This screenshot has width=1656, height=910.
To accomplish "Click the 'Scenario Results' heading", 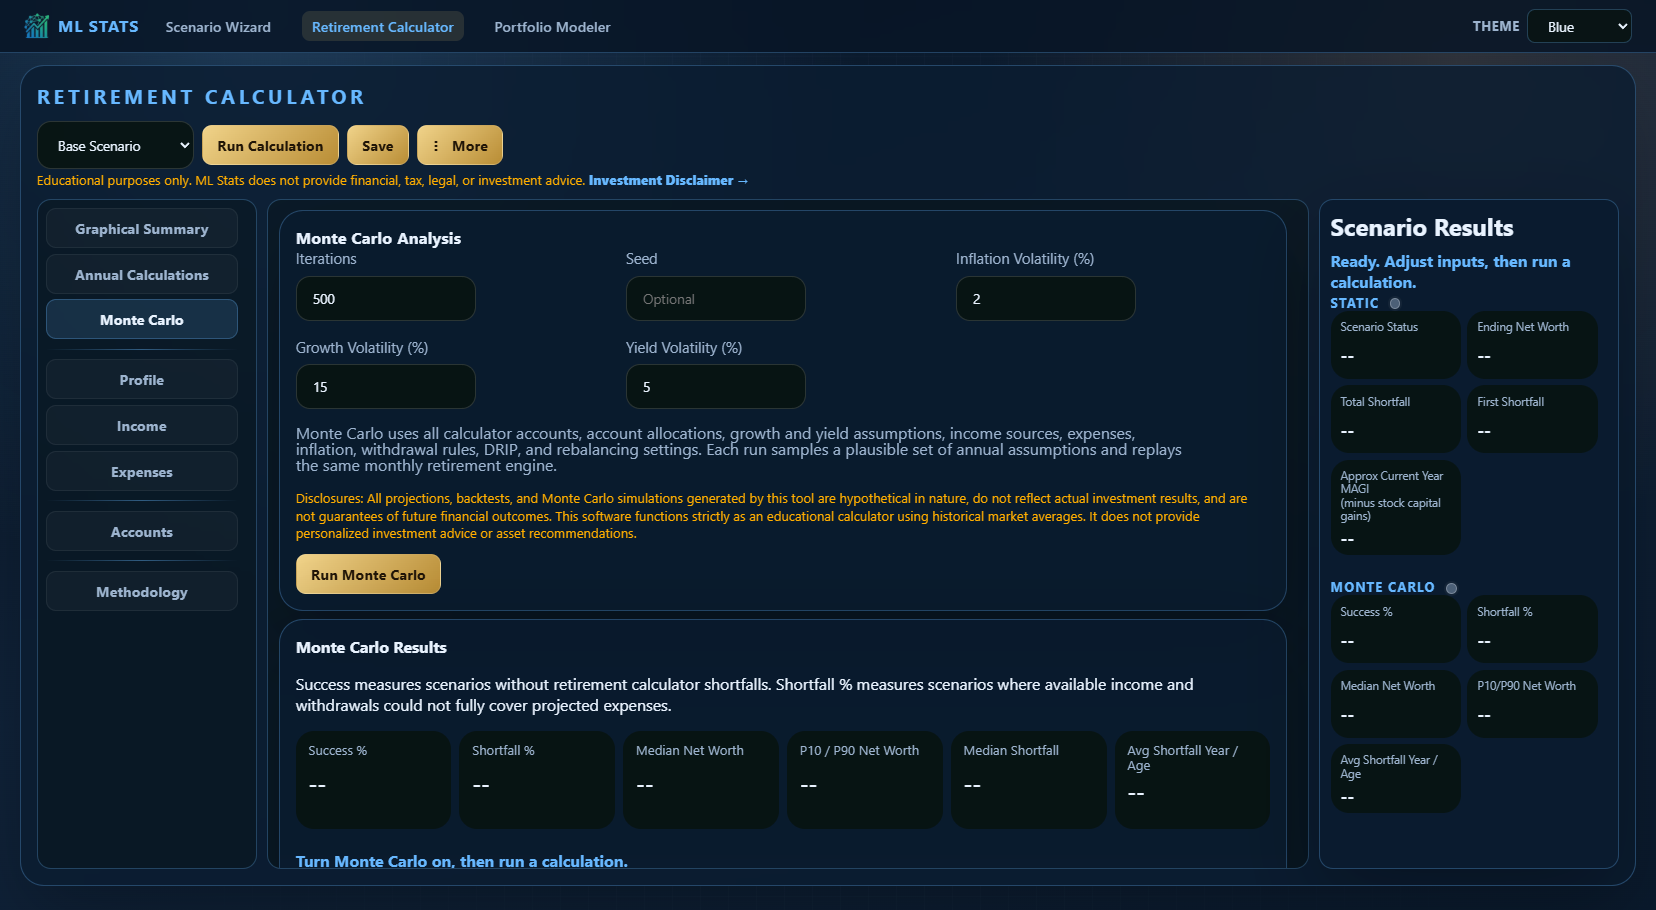I will pos(1421,228).
